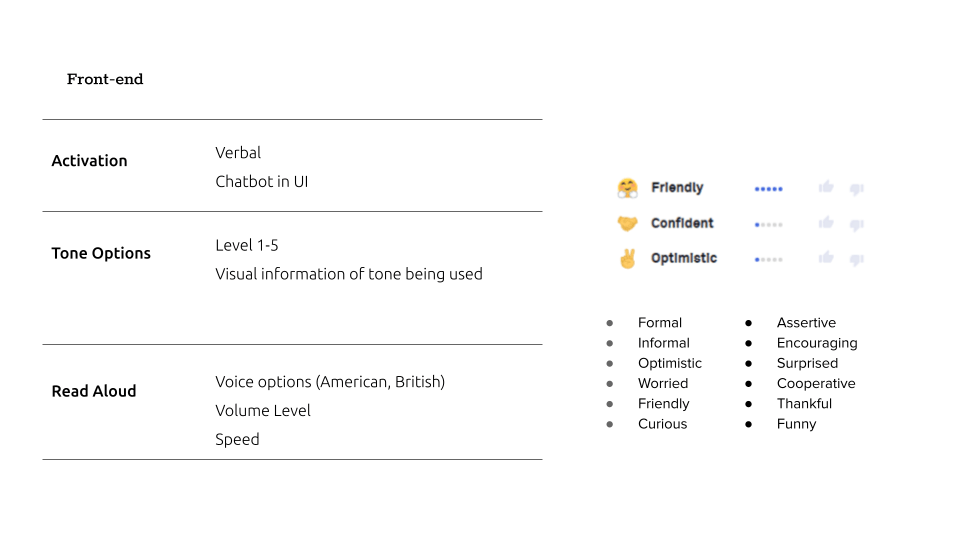Thumbs up the Optimistic tone

tap(826, 257)
